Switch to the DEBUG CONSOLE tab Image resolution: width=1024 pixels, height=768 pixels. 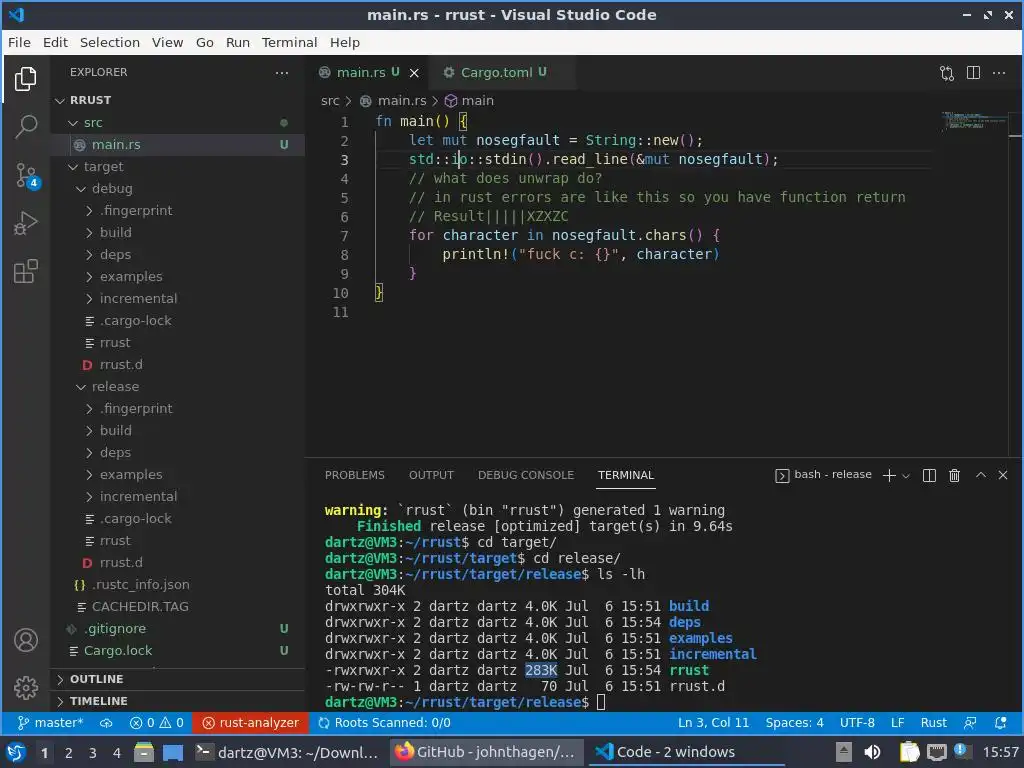click(x=526, y=475)
